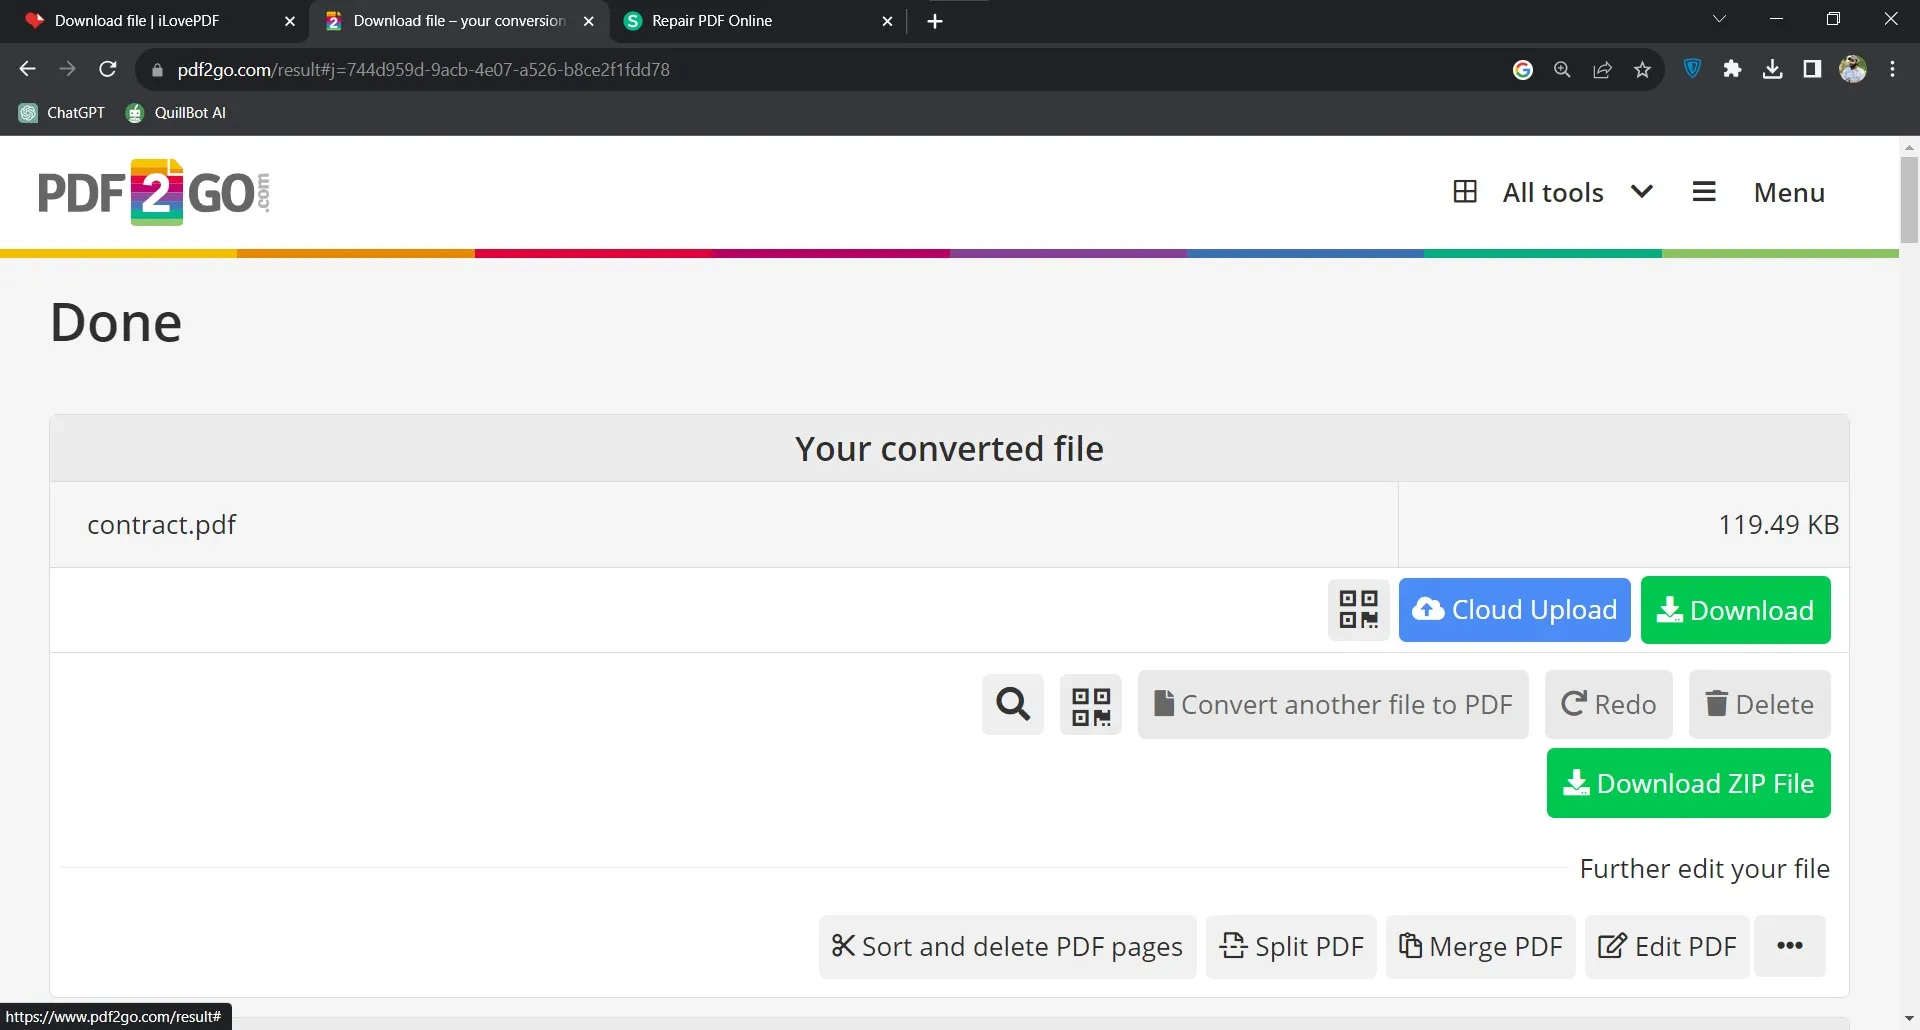
Task: Open browser Downloads icon in toolbar
Action: coord(1773,69)
